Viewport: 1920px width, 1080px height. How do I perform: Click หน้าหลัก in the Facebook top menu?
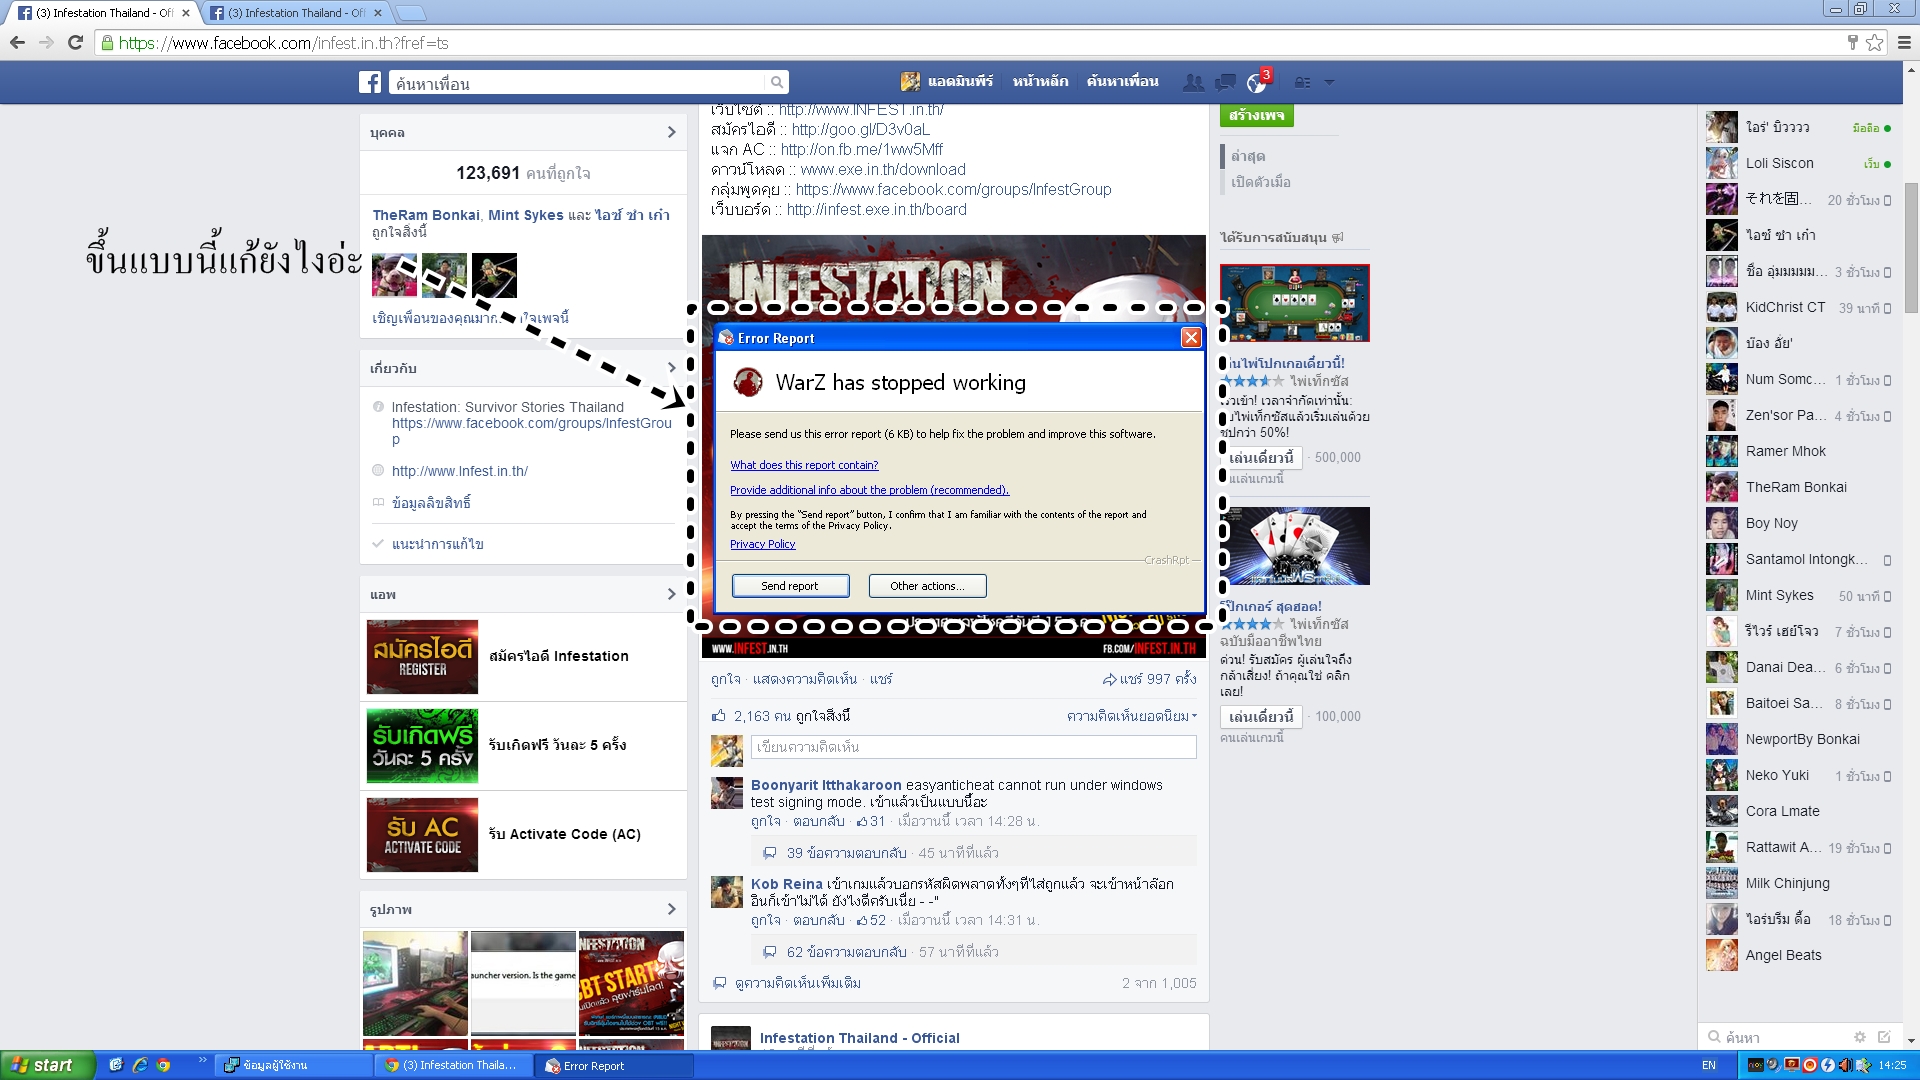tap(1040, 82)
